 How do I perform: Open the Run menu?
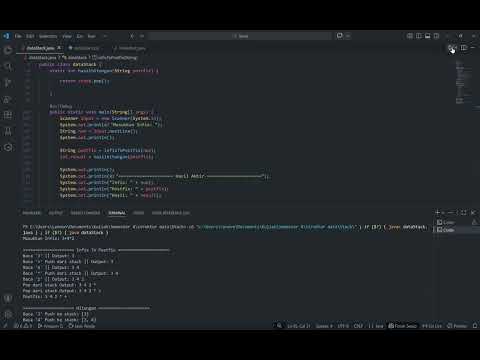(91, 36)
